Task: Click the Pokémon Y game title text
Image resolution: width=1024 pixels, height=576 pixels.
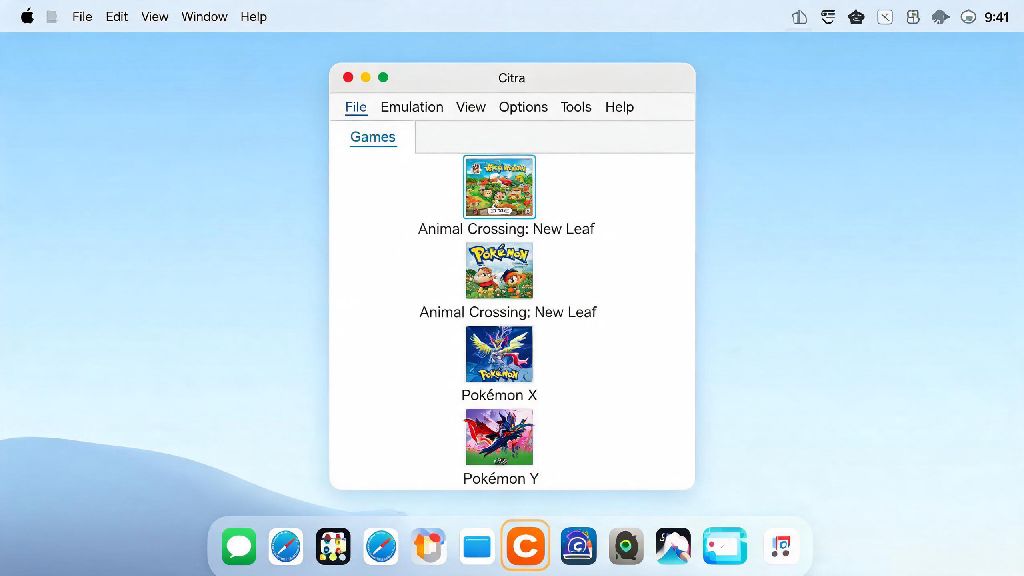Action: point(501,479)
